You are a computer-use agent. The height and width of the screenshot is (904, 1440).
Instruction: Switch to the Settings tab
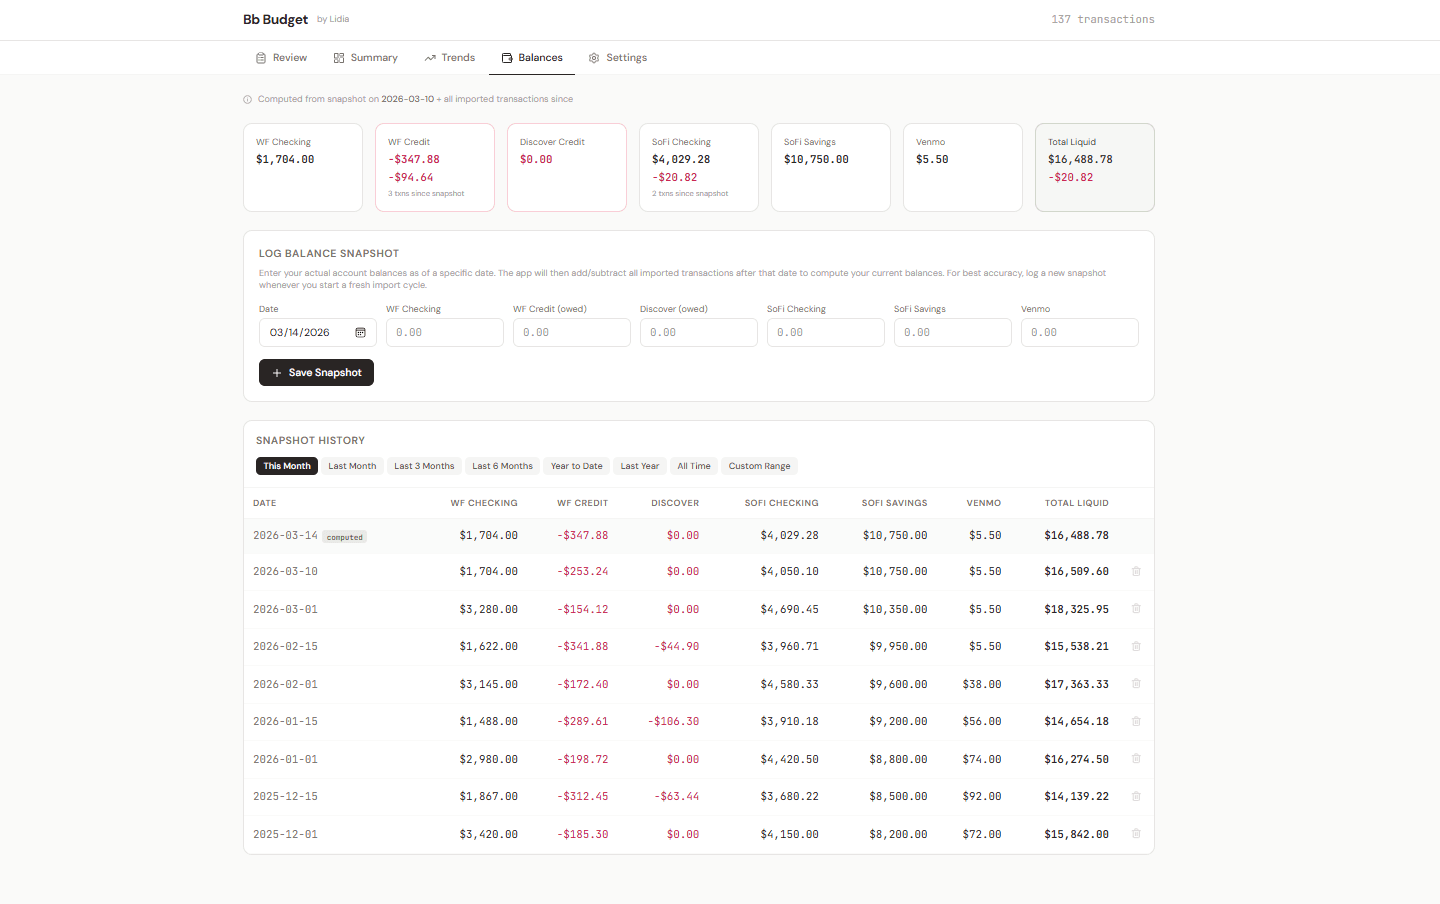tap(617, 57)
